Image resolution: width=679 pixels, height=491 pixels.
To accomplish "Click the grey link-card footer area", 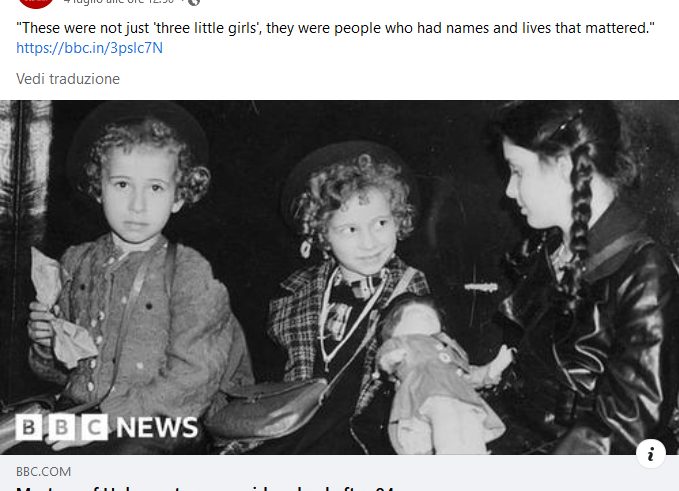I will pos(340,473).
